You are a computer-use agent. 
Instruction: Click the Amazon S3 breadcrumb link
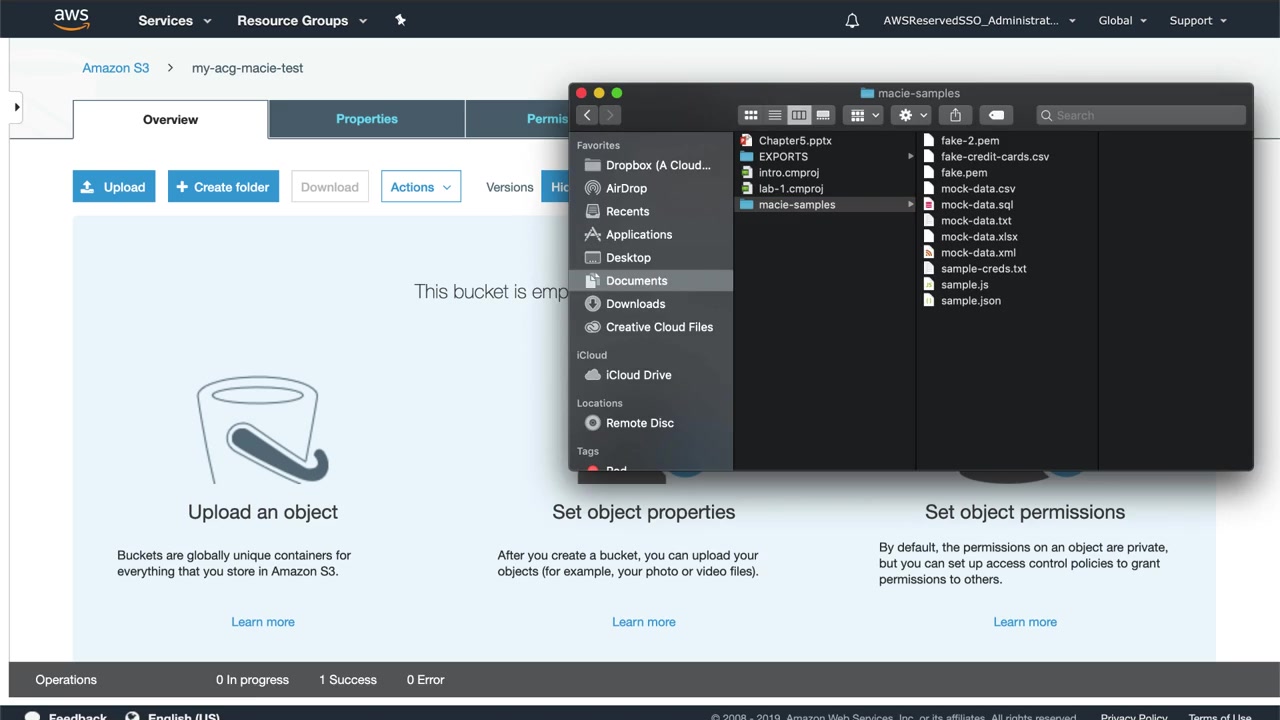(116, 68)
